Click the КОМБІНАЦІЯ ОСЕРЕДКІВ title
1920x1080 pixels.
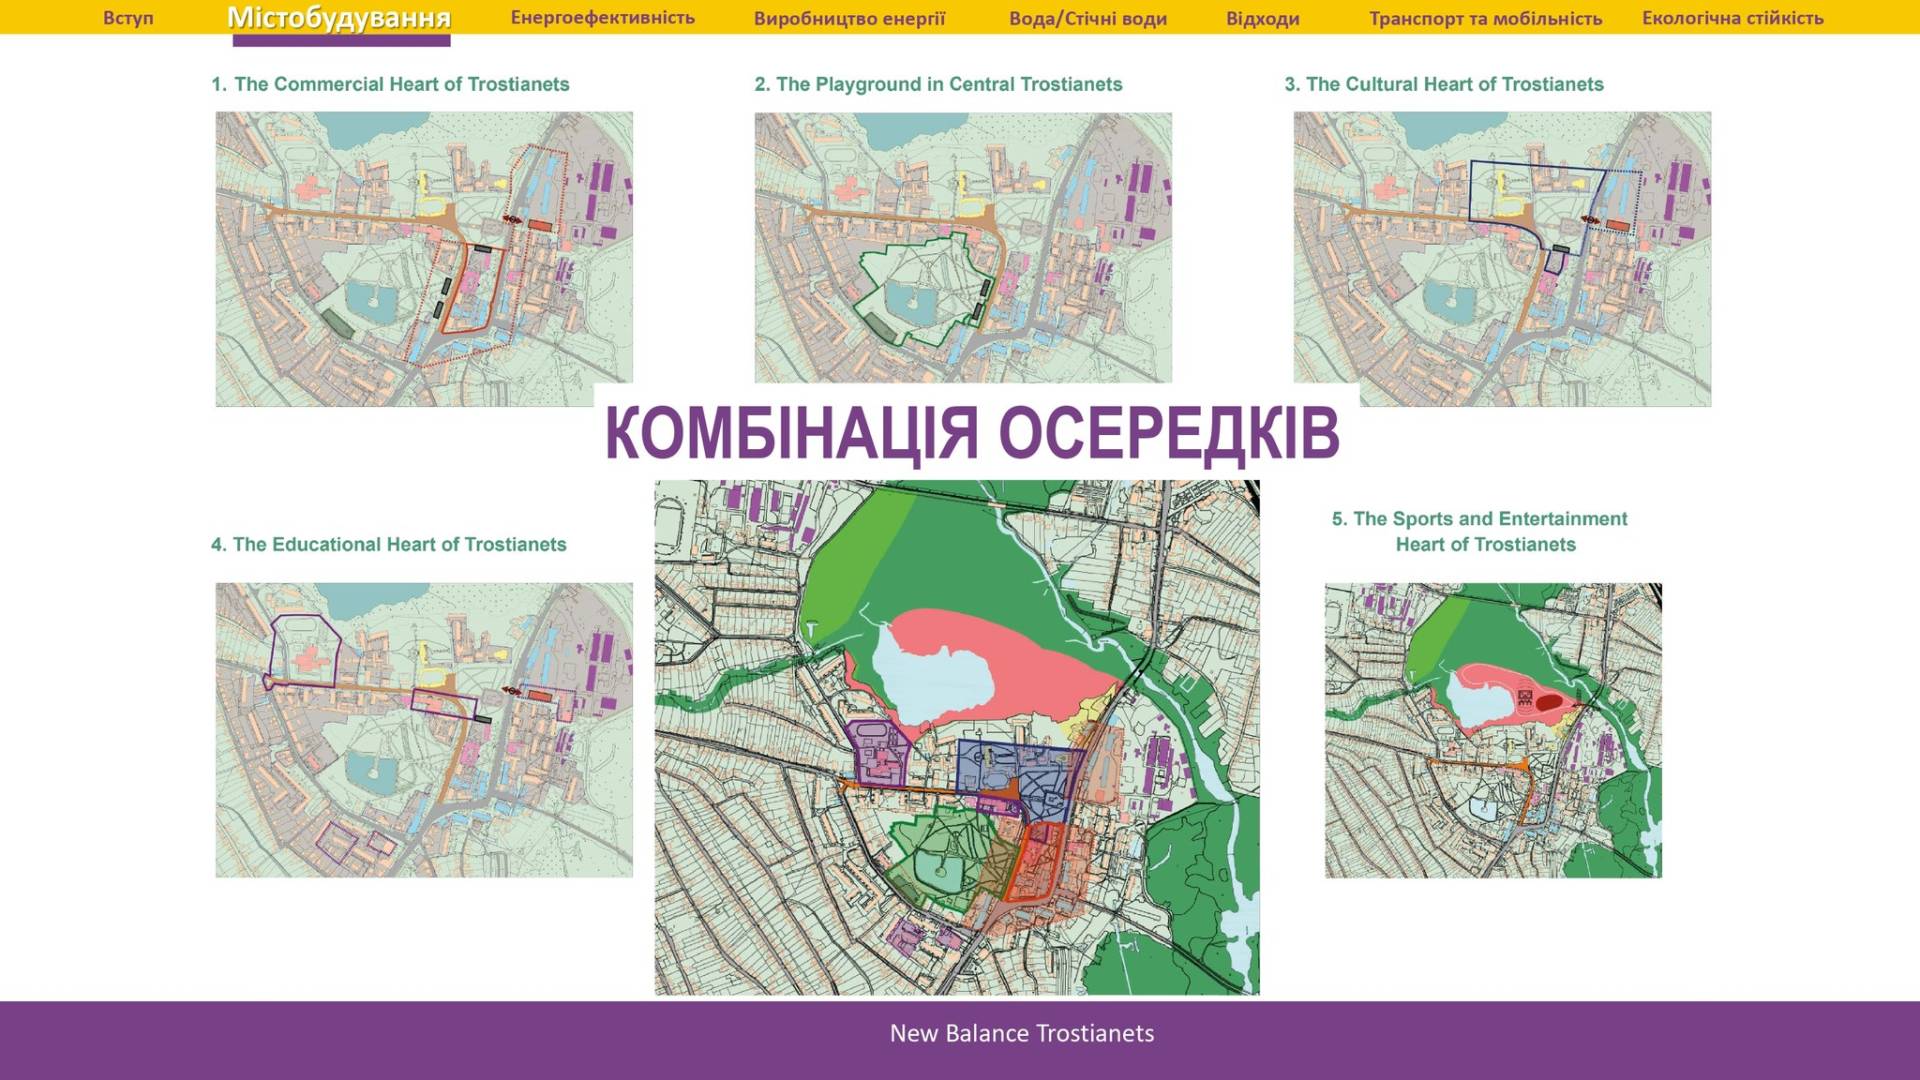click(972, 432)
